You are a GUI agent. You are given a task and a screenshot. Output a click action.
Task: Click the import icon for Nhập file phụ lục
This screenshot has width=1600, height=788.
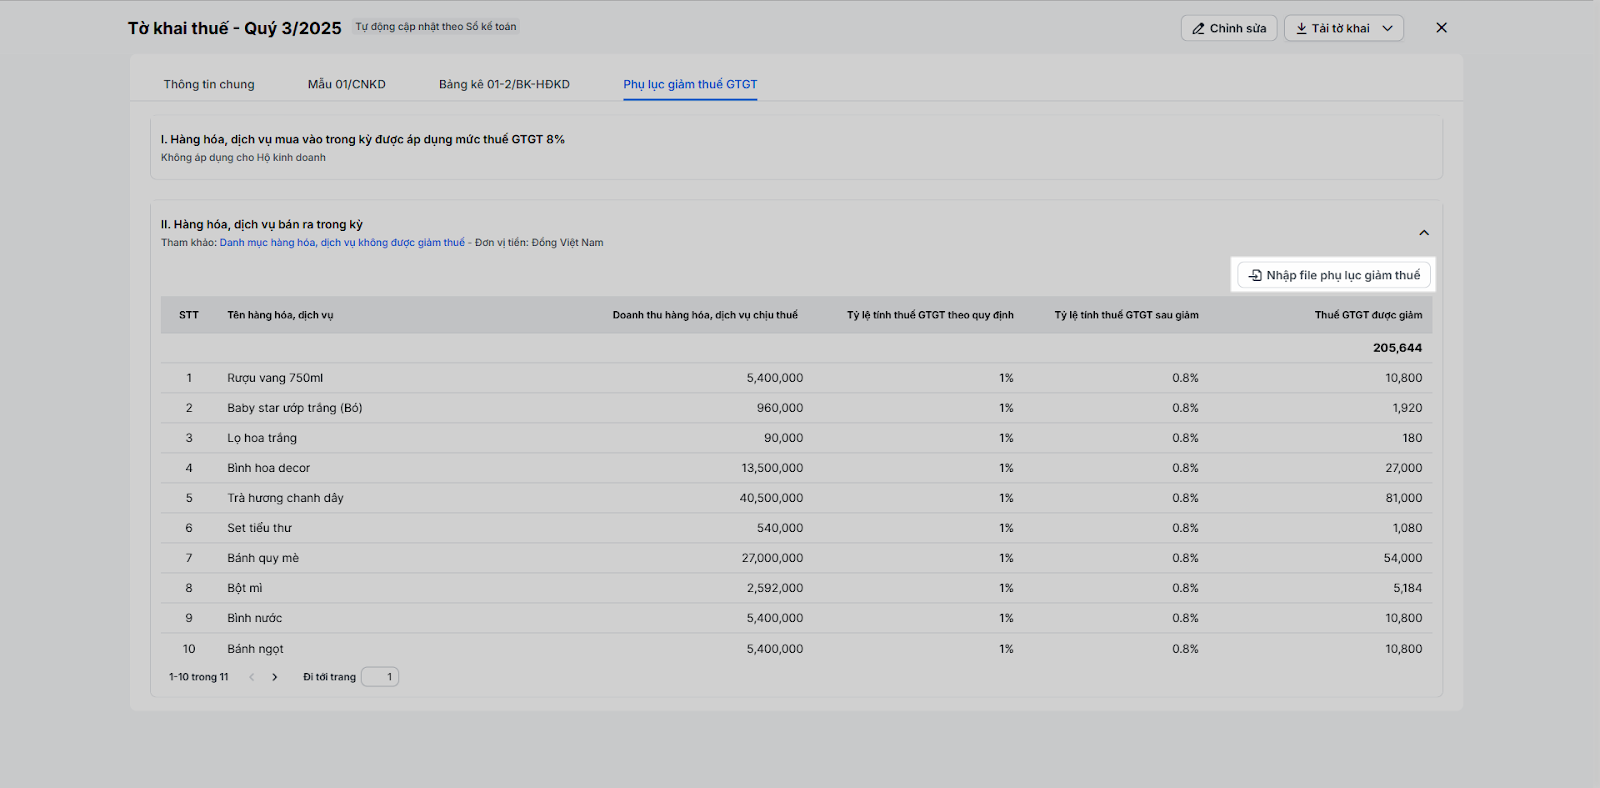pyautogui.click(x=1255, y=275)
